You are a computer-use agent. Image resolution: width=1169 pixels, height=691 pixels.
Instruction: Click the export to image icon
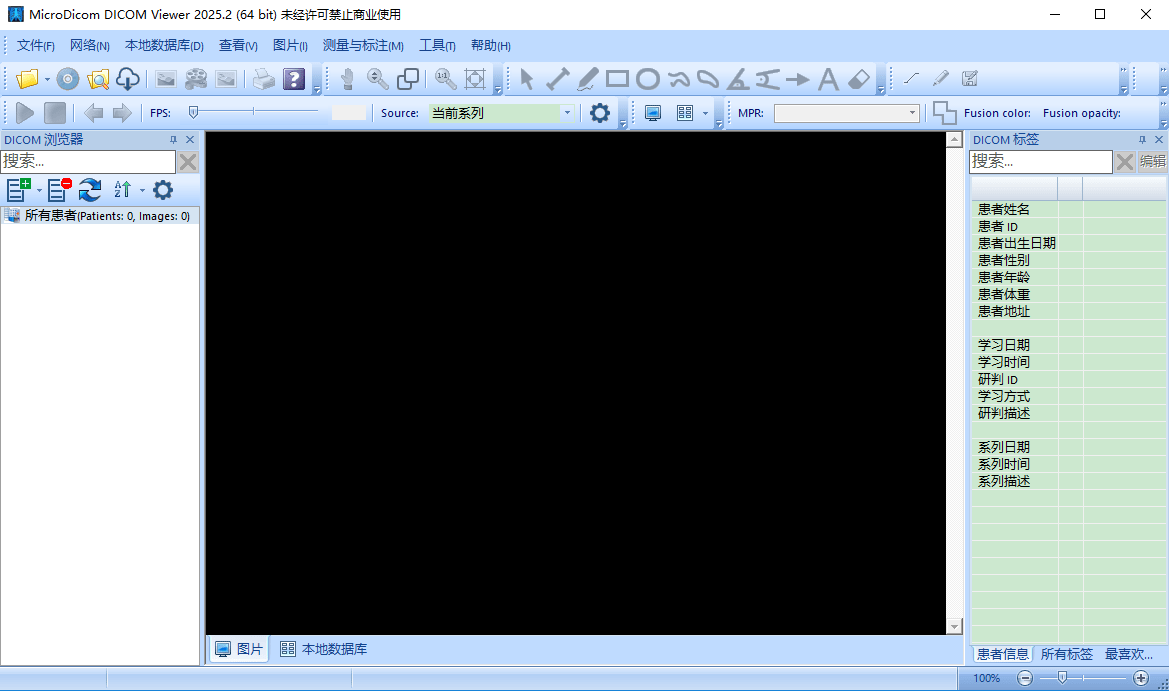coord(166,79)
